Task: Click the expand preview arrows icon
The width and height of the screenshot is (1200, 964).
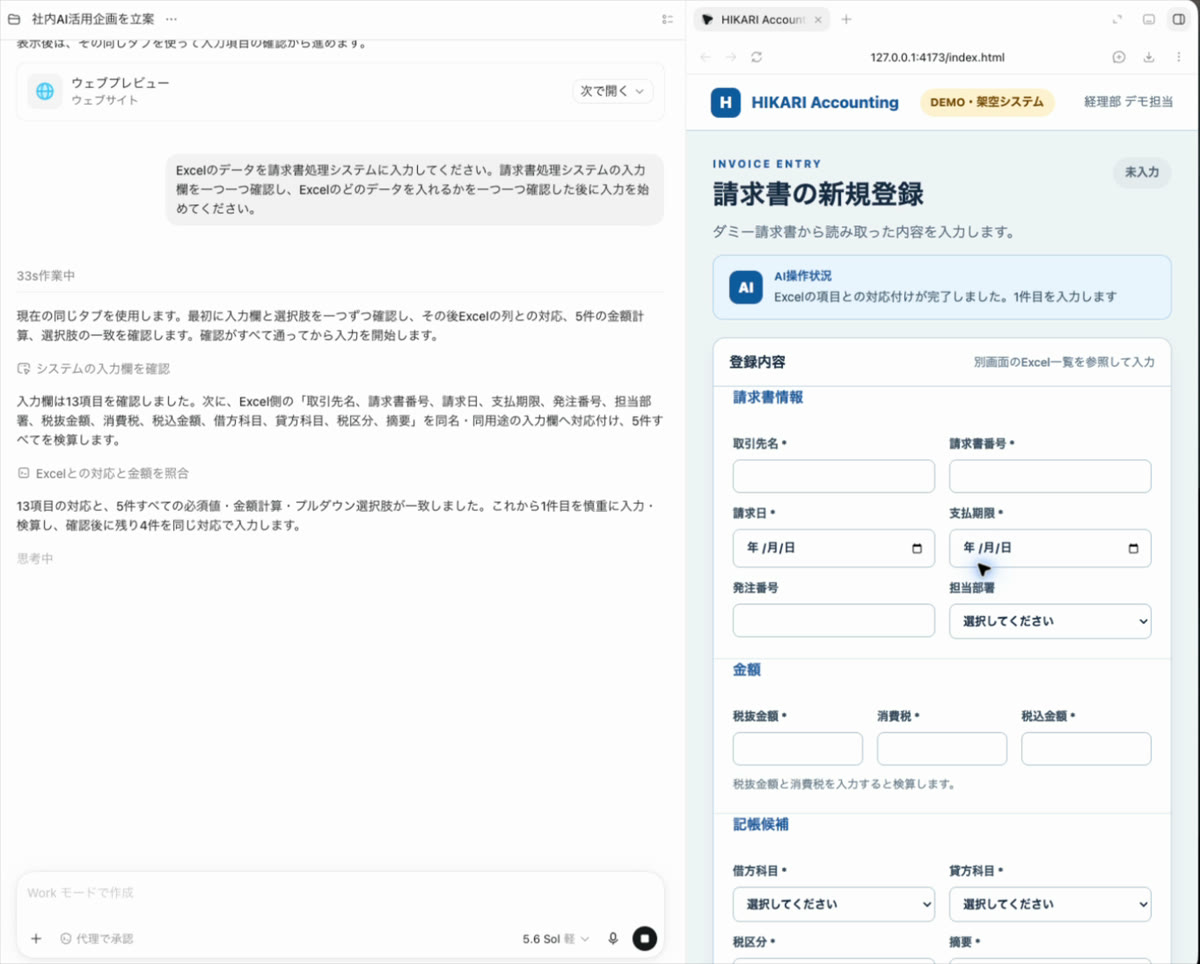Action: [x=1118, y=19]
